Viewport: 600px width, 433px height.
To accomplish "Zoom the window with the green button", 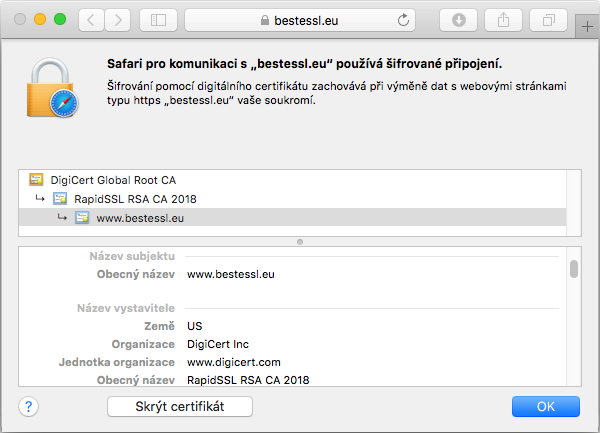I will pos(60,19).
